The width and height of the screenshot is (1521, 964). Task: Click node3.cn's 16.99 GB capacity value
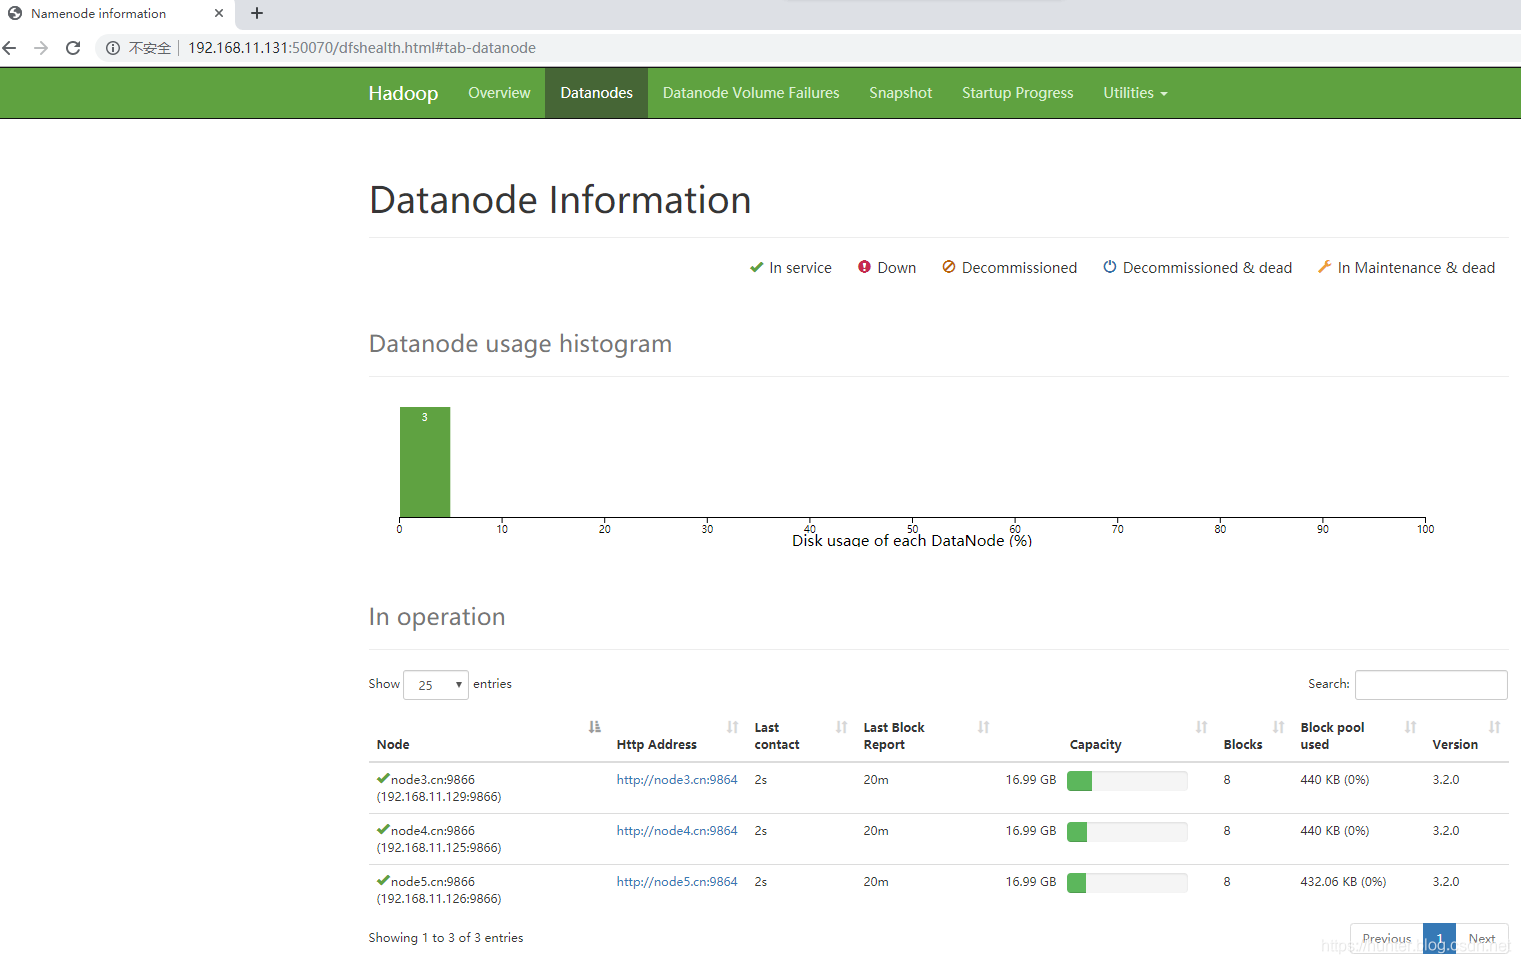(x=1031, y=780)
